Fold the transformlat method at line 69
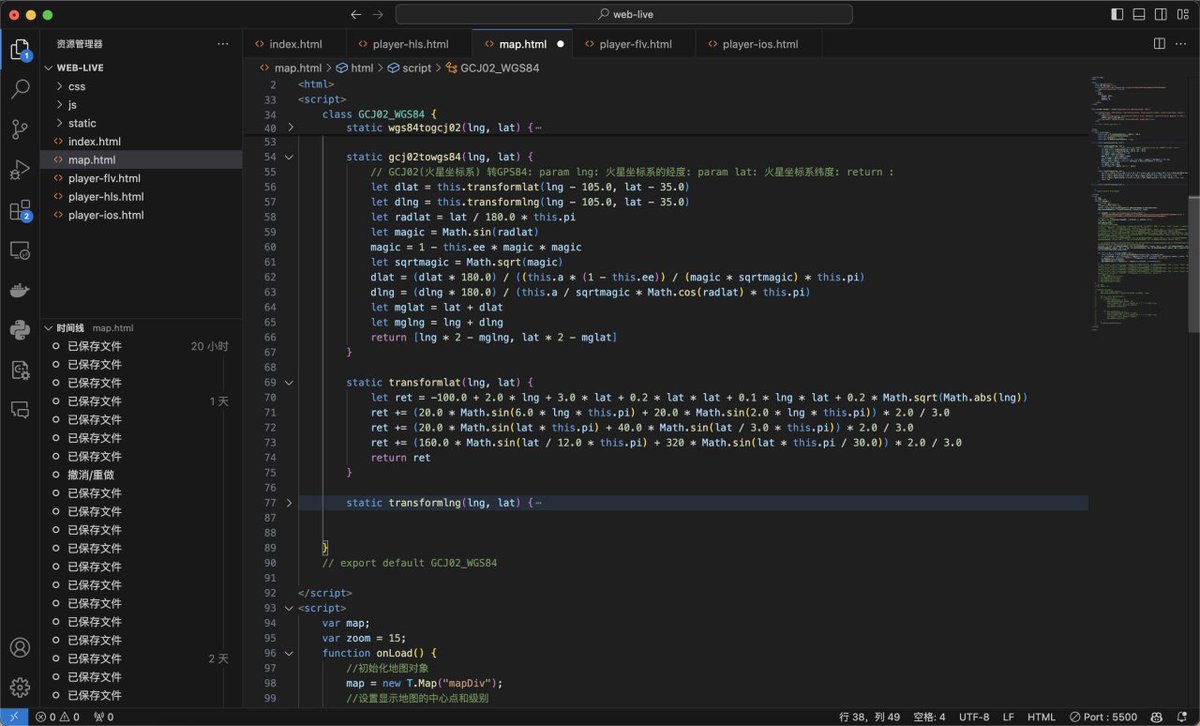Screen dimensions: 1200x726 [290, 382]
